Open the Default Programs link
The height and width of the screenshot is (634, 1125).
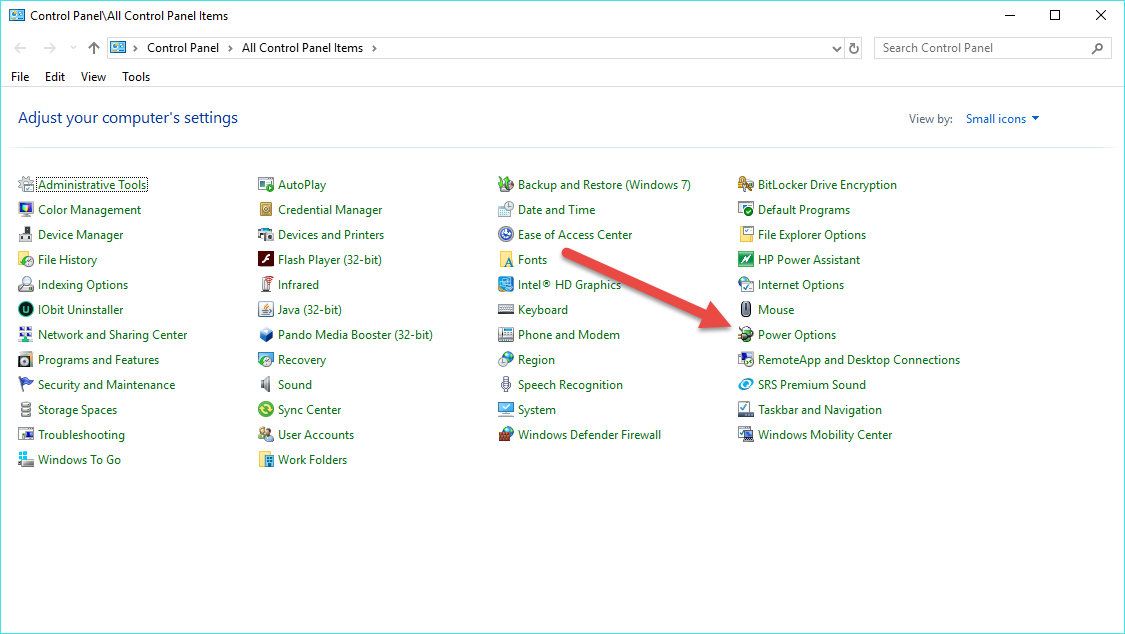coord(804,209)
